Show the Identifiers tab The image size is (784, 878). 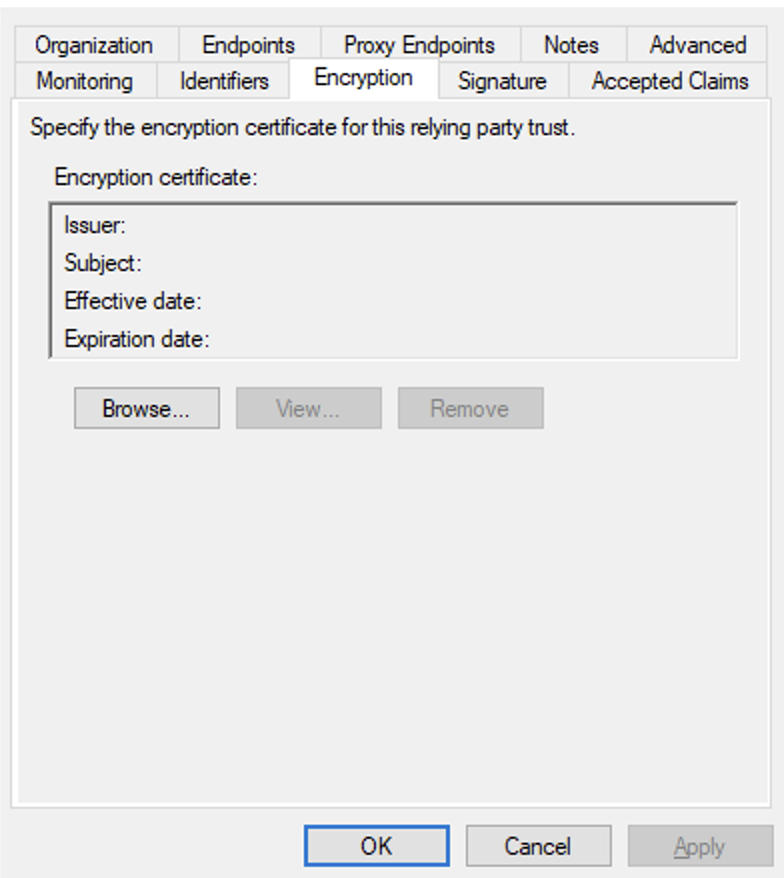tap(224, 81)
